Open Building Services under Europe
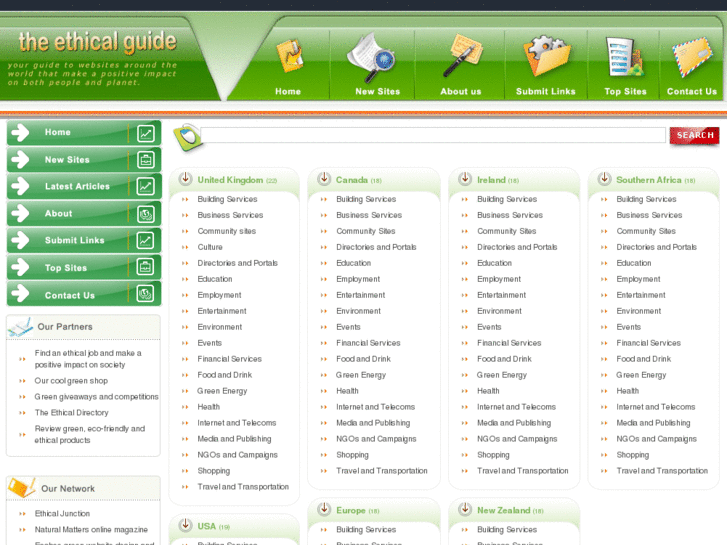Viewport: 727px width, 545px height. click(366, 530)
